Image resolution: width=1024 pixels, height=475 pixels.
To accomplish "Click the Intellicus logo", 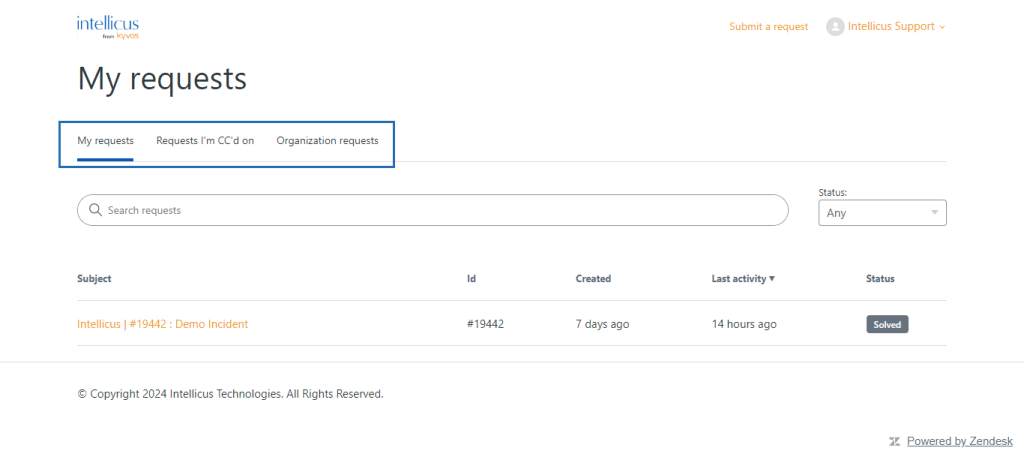I will click(x=108, y=27).
